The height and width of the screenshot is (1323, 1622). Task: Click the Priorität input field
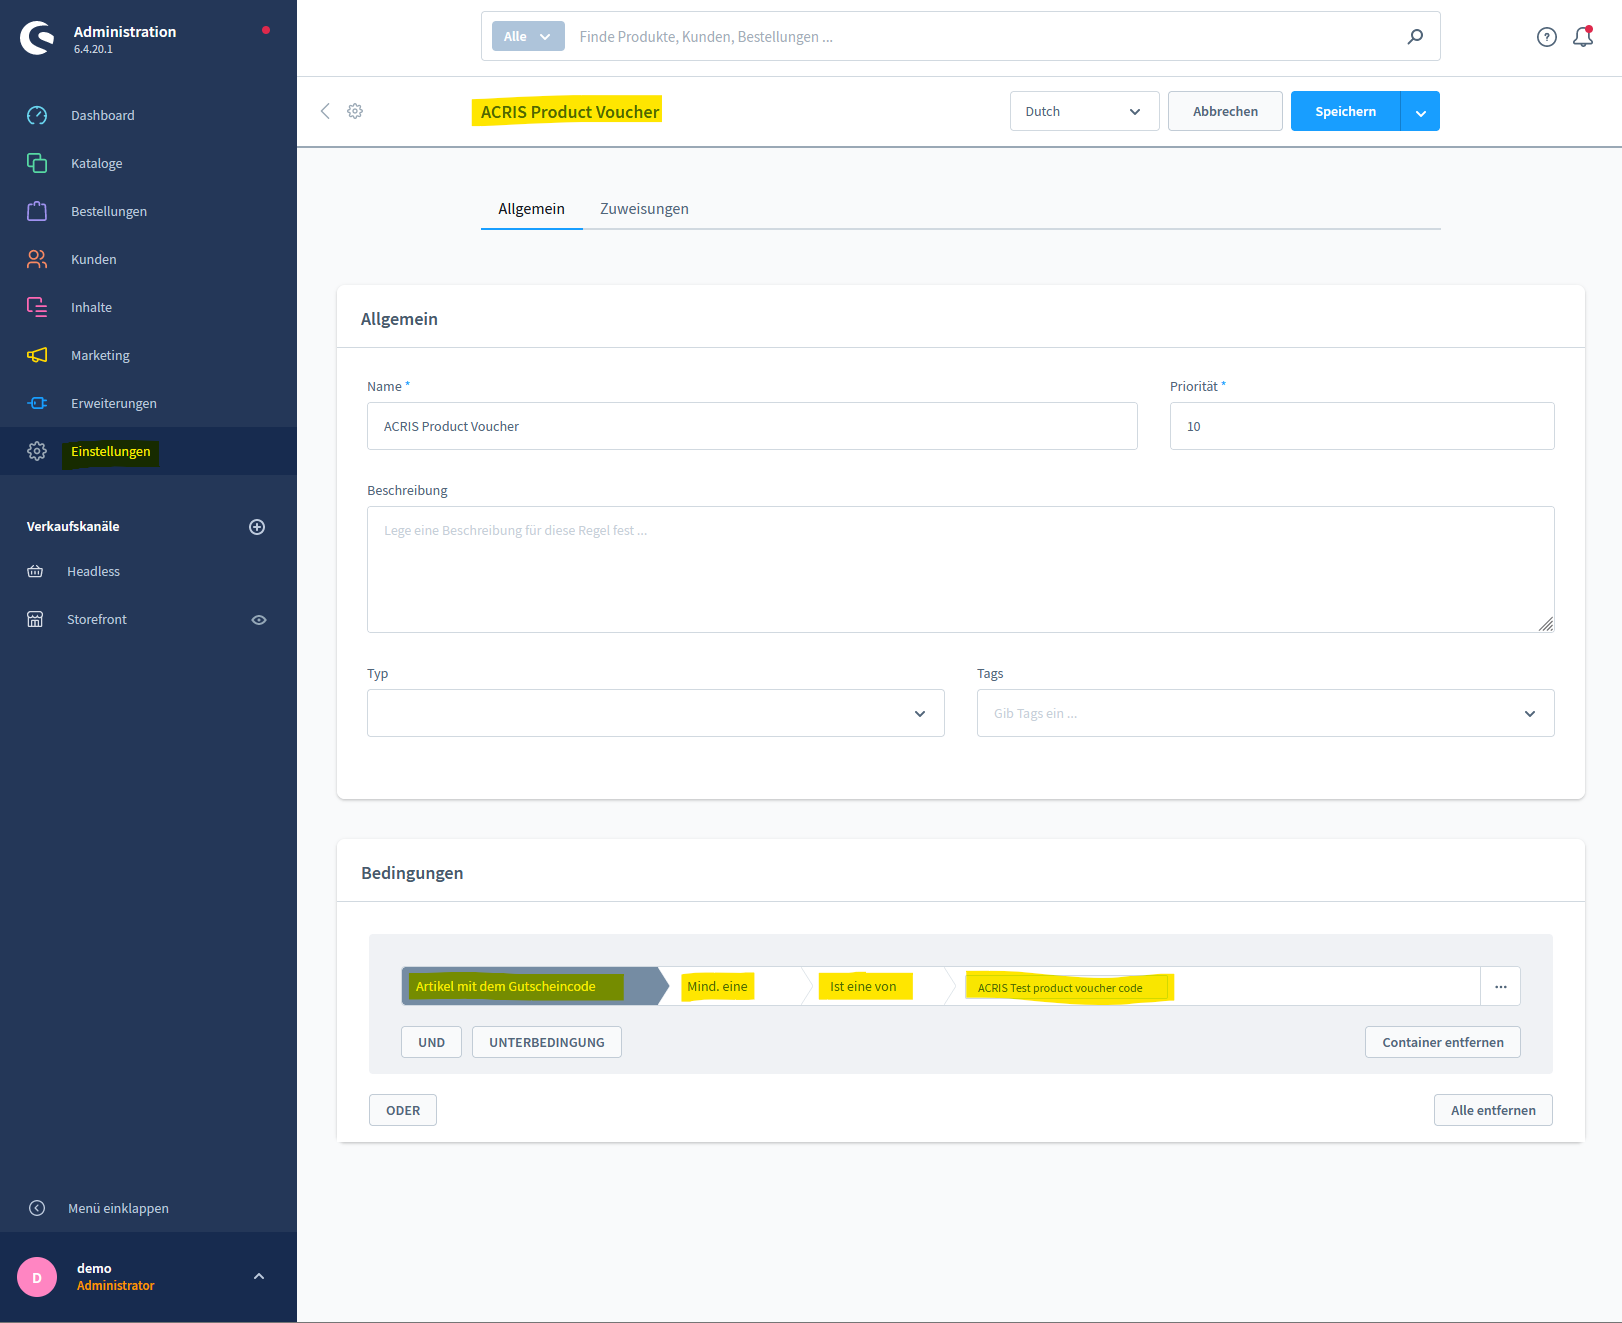tap(1362, 426)
